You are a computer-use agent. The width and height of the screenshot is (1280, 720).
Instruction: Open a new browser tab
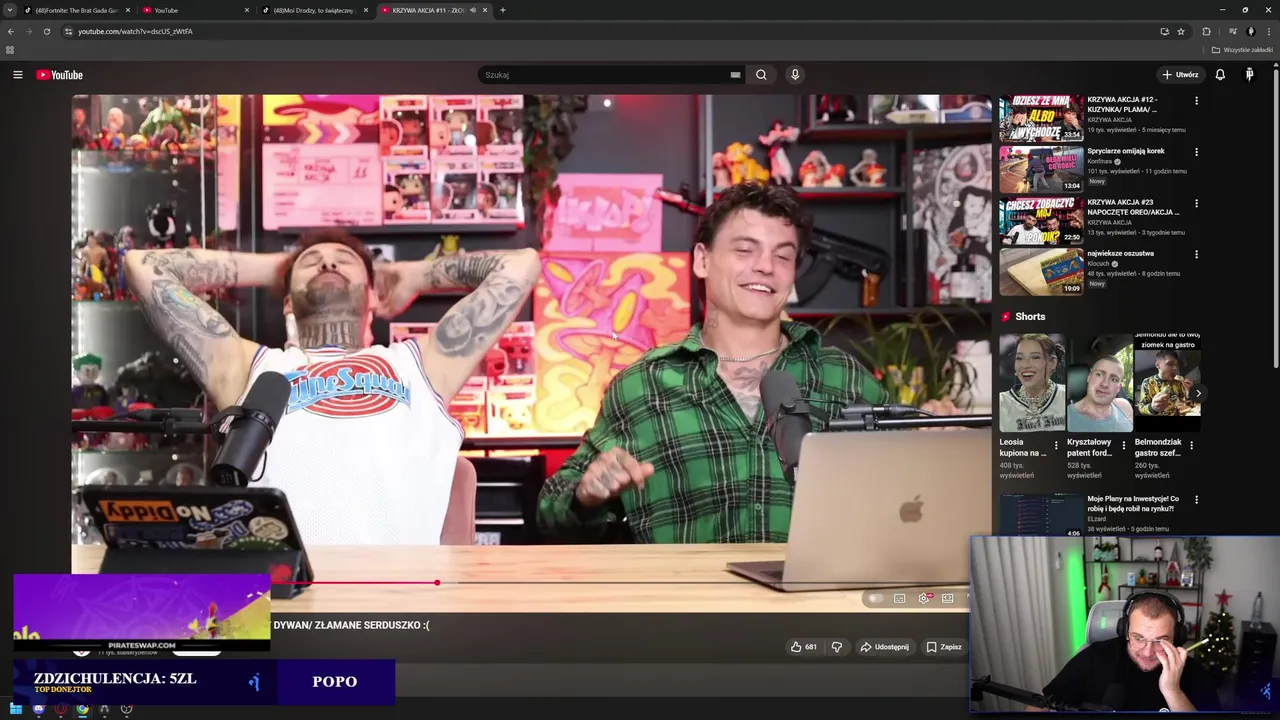pyautogui.click(x=502, y=10)
